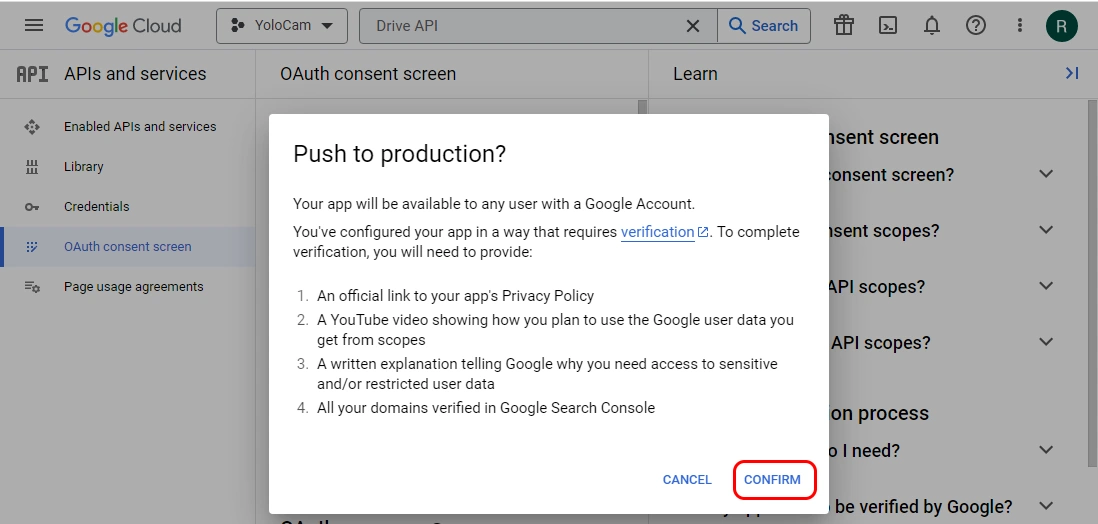Click the Learn panel vertical scrollbar

coord(1092,283)
